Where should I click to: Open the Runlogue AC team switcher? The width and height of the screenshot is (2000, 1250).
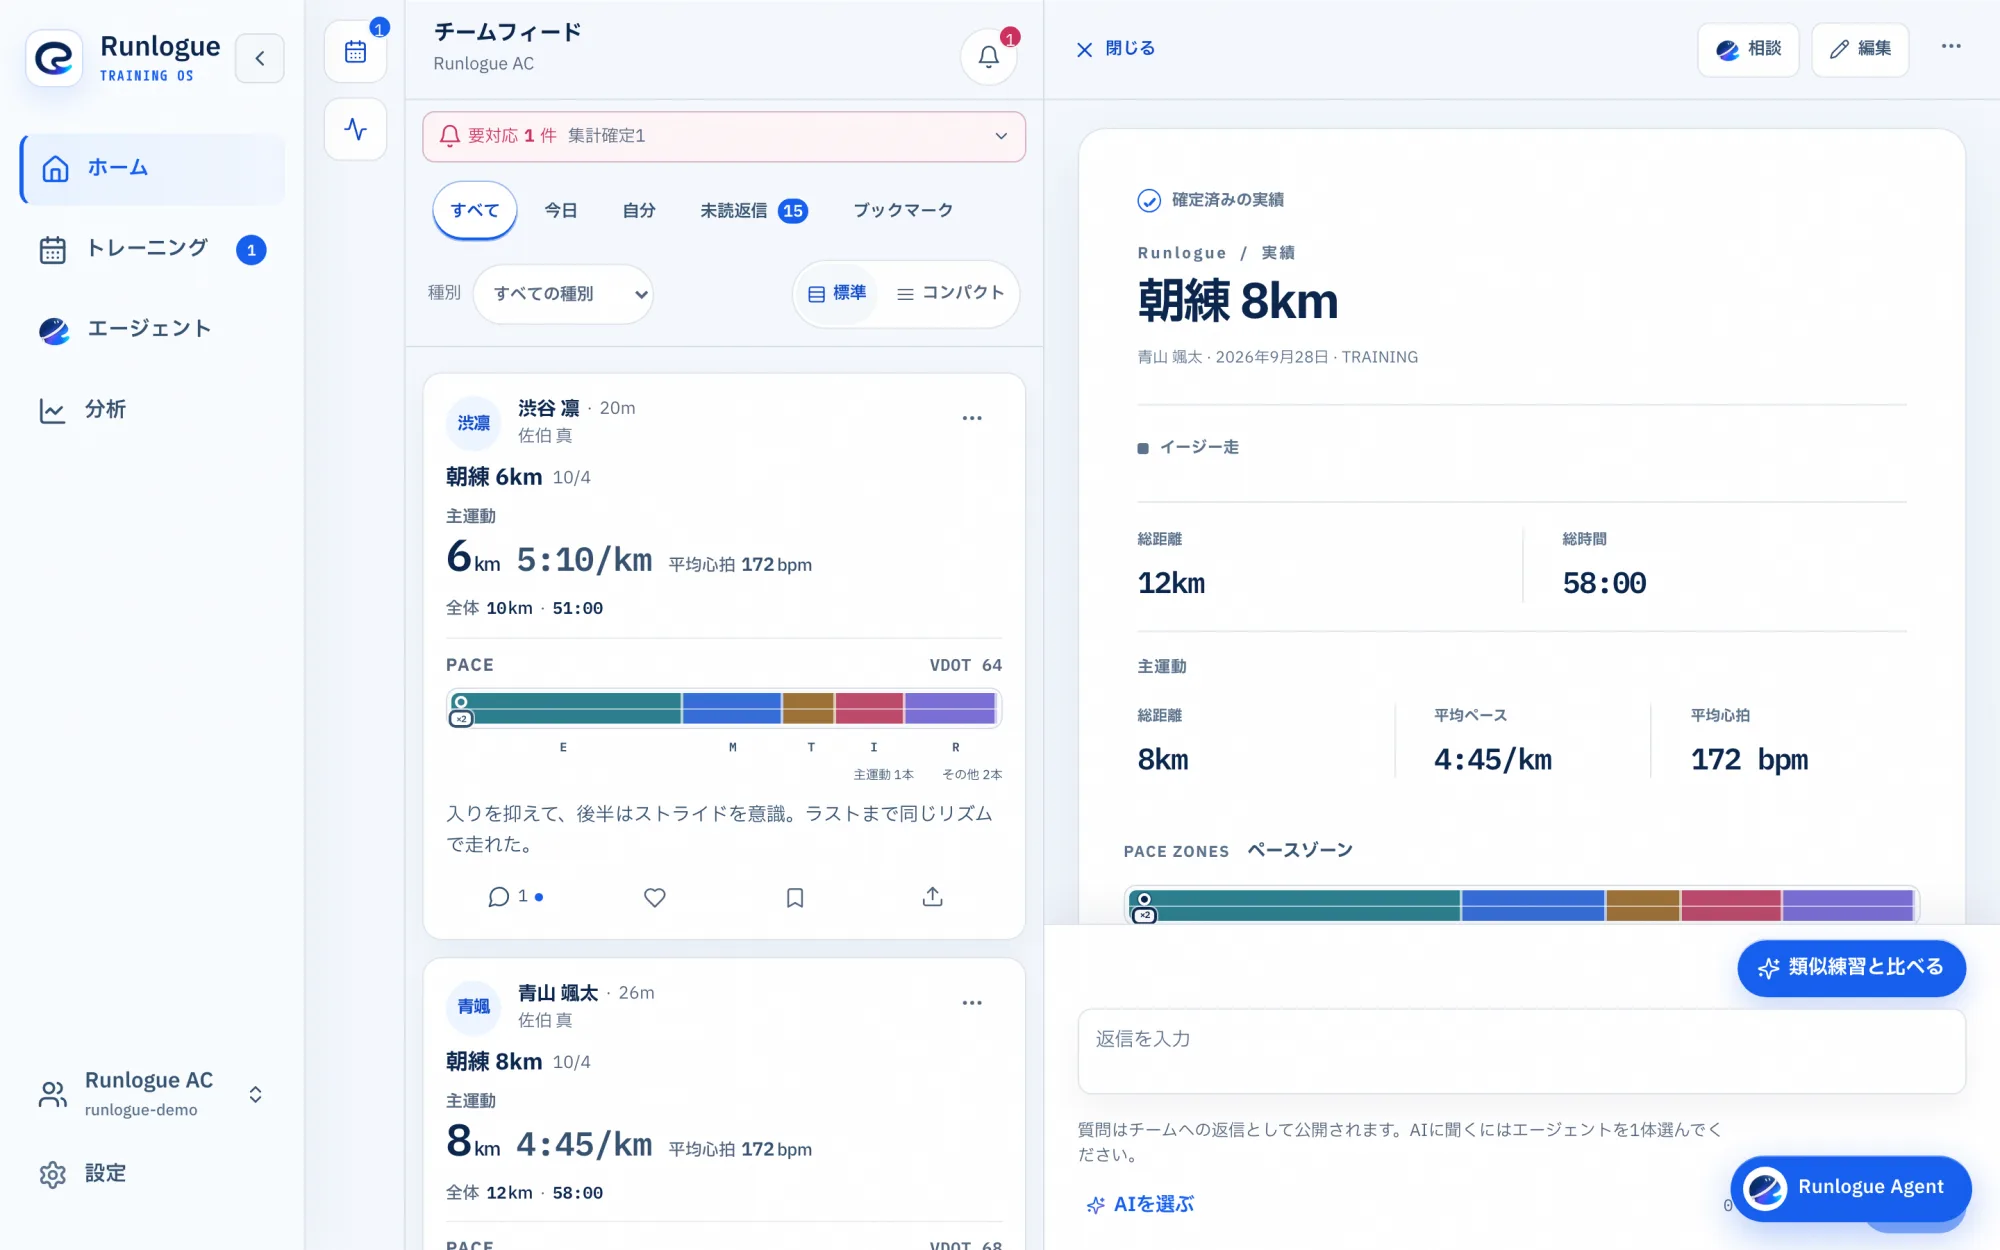coord(152,1094)
